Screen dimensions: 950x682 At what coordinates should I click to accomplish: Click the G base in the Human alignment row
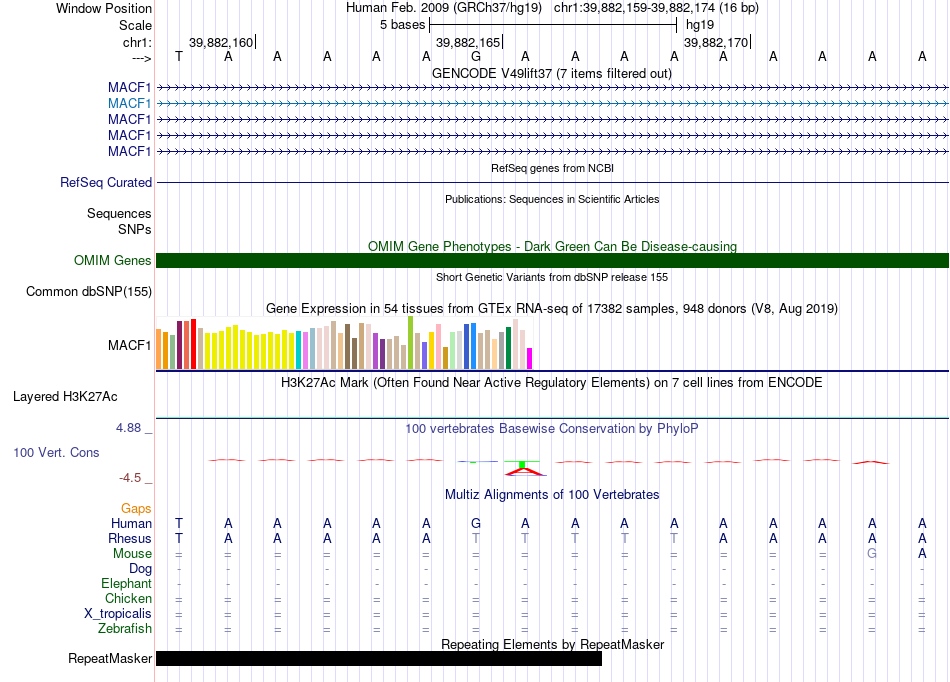pyautogui.click(x=476, y=523)
